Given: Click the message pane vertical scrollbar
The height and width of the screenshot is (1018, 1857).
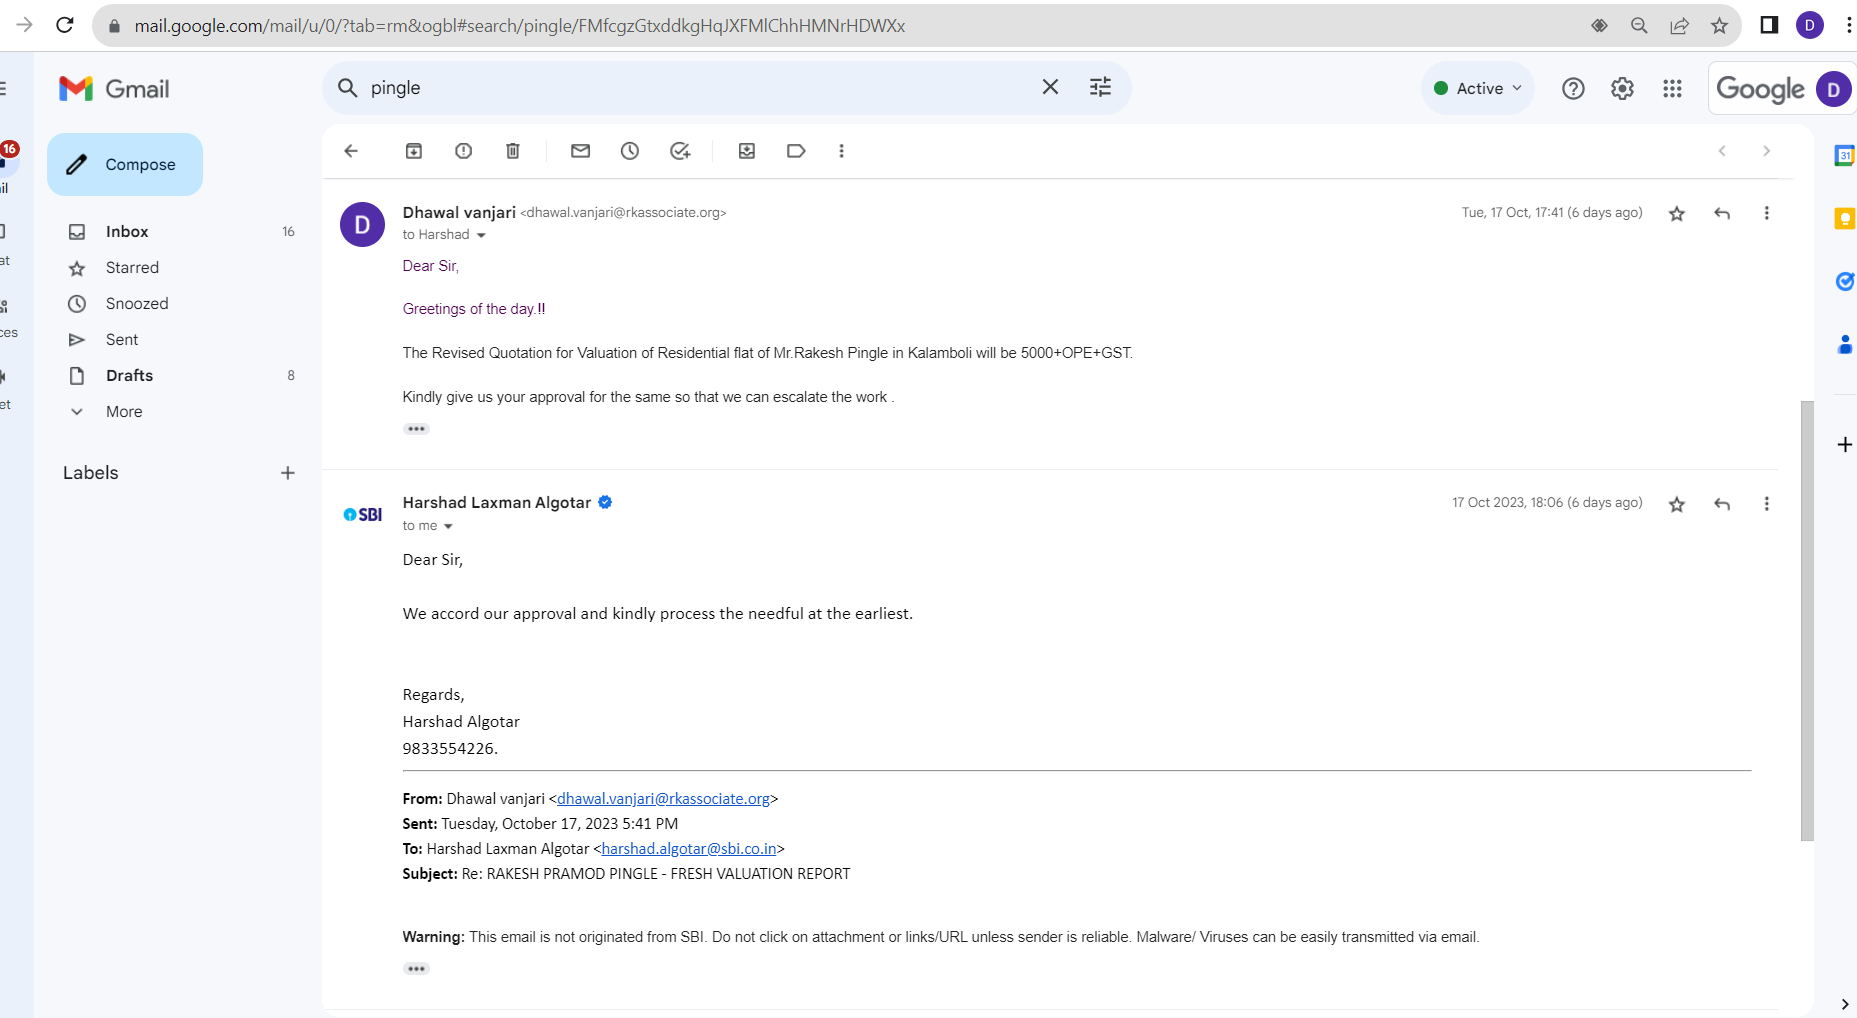Looking at the screenshot, I should 1806,620.
